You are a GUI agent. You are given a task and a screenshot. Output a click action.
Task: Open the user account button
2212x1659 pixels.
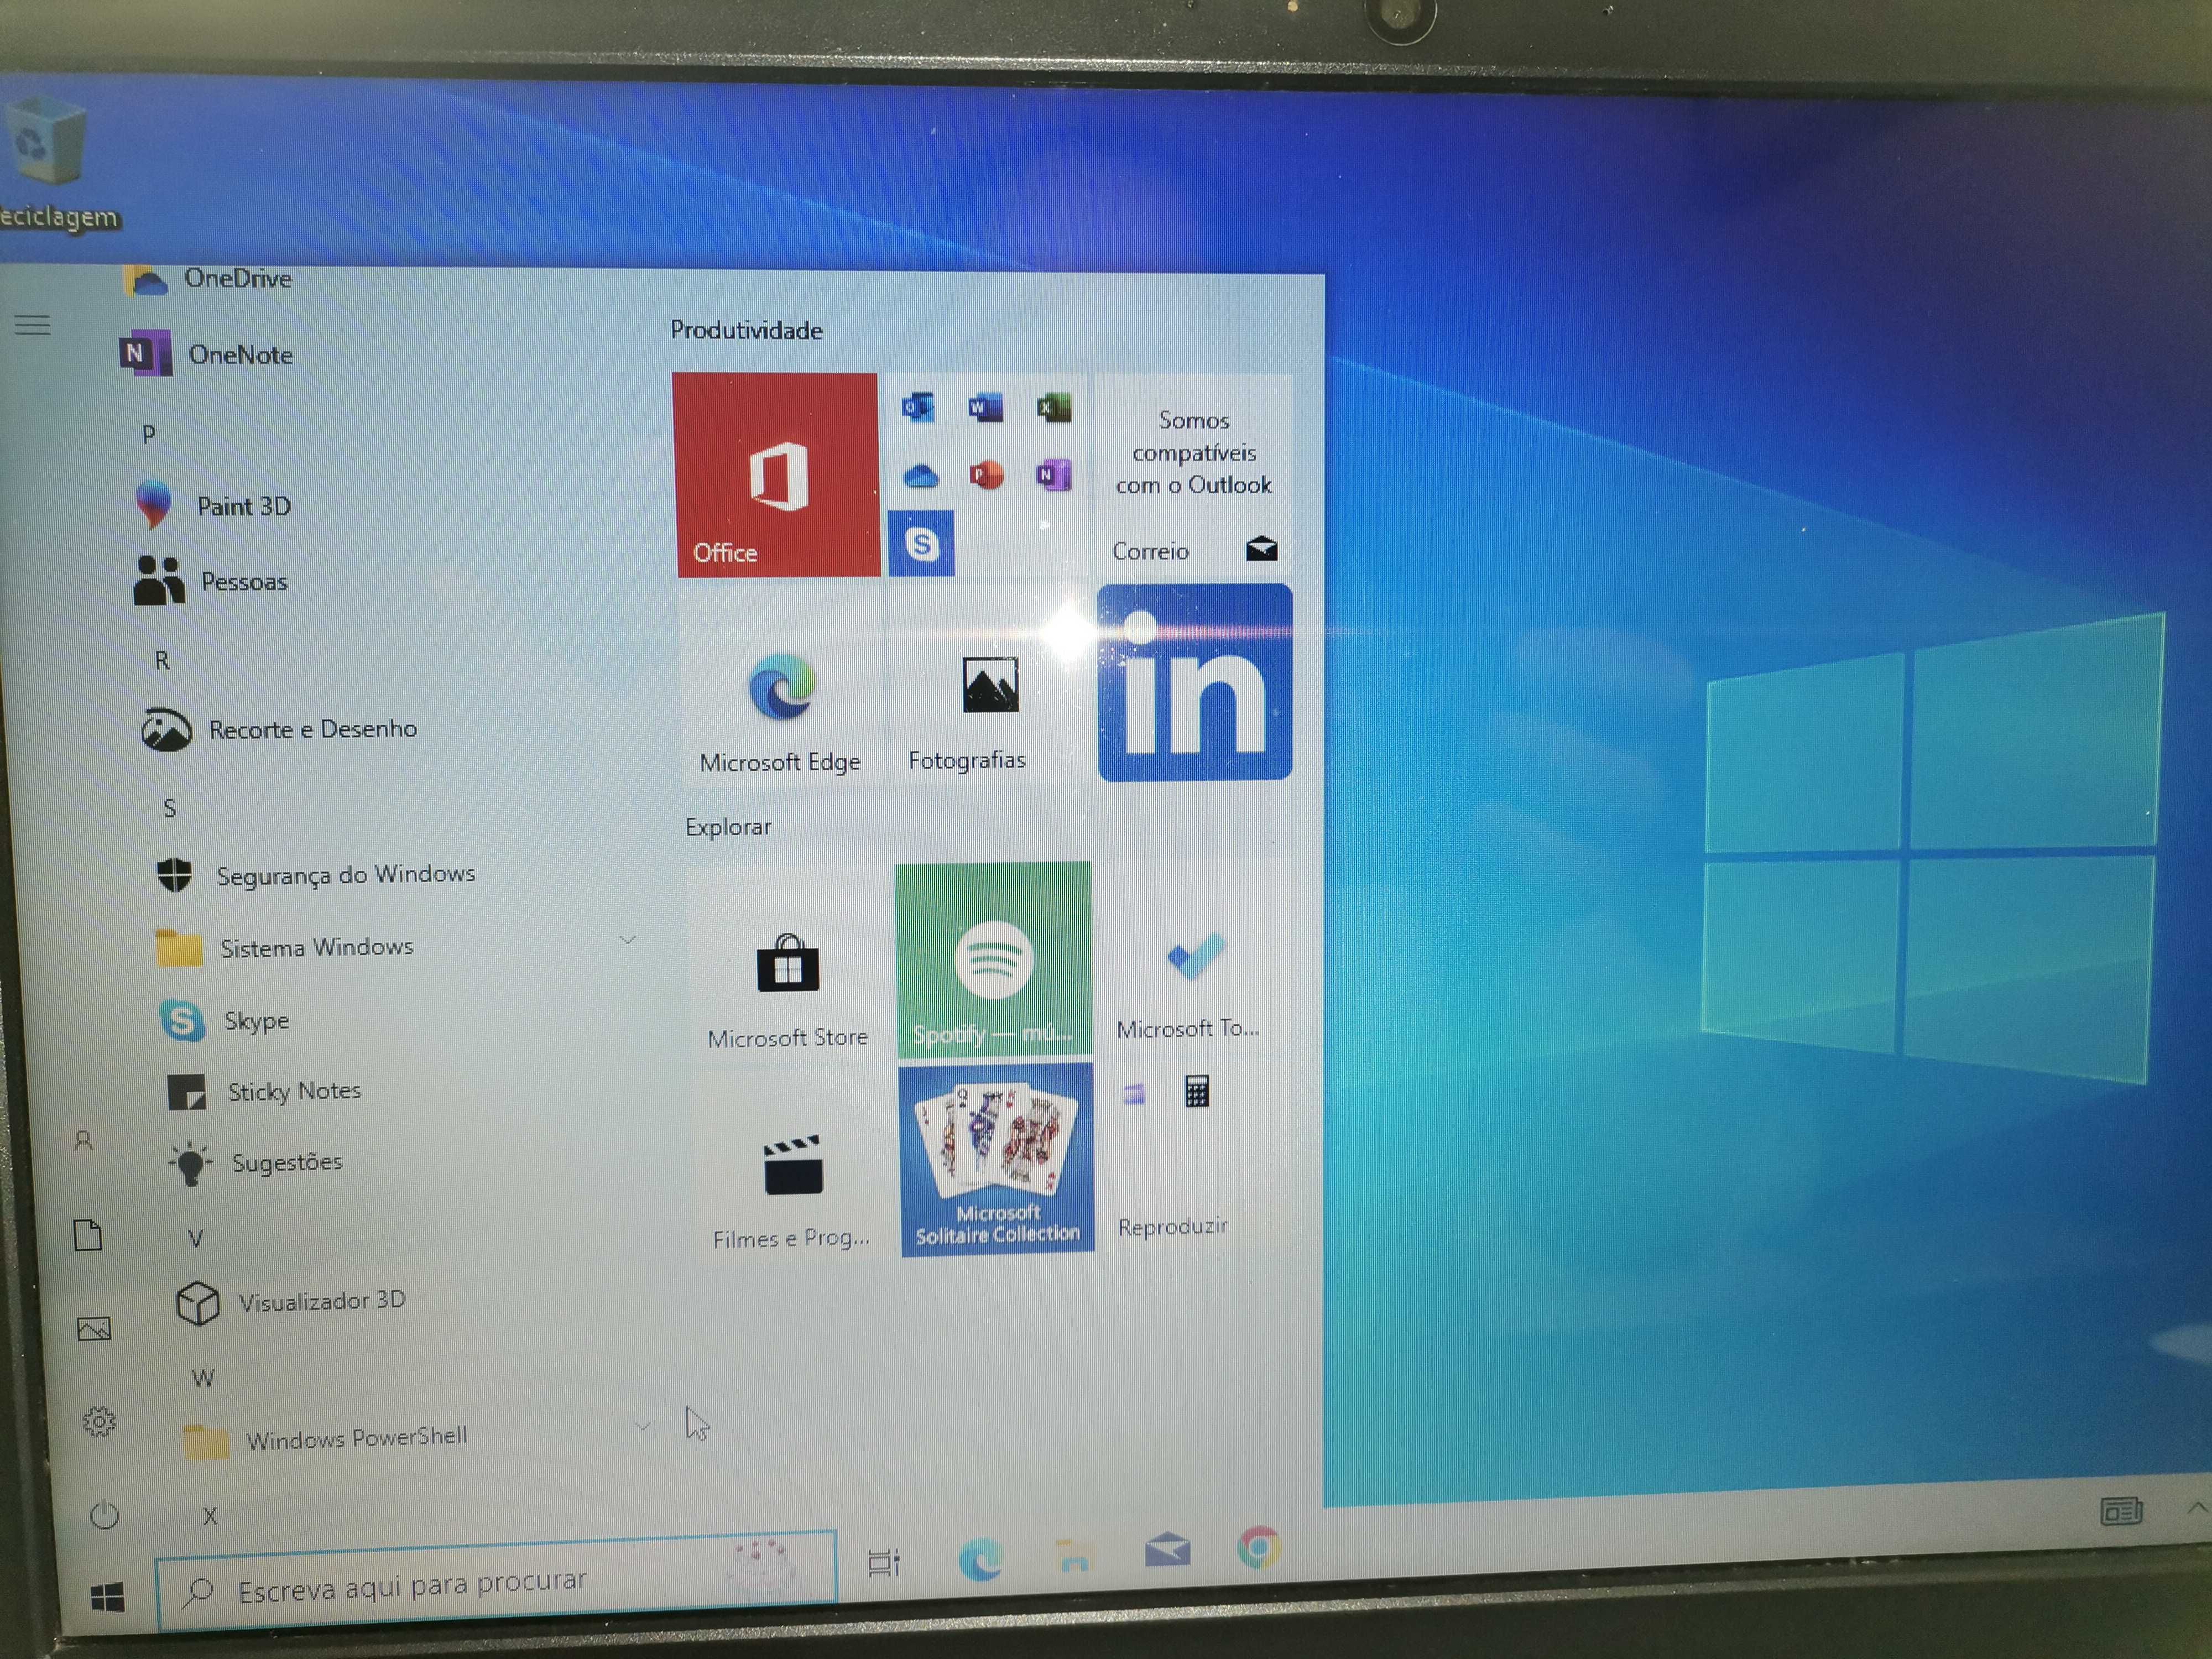coord(84,1140)
